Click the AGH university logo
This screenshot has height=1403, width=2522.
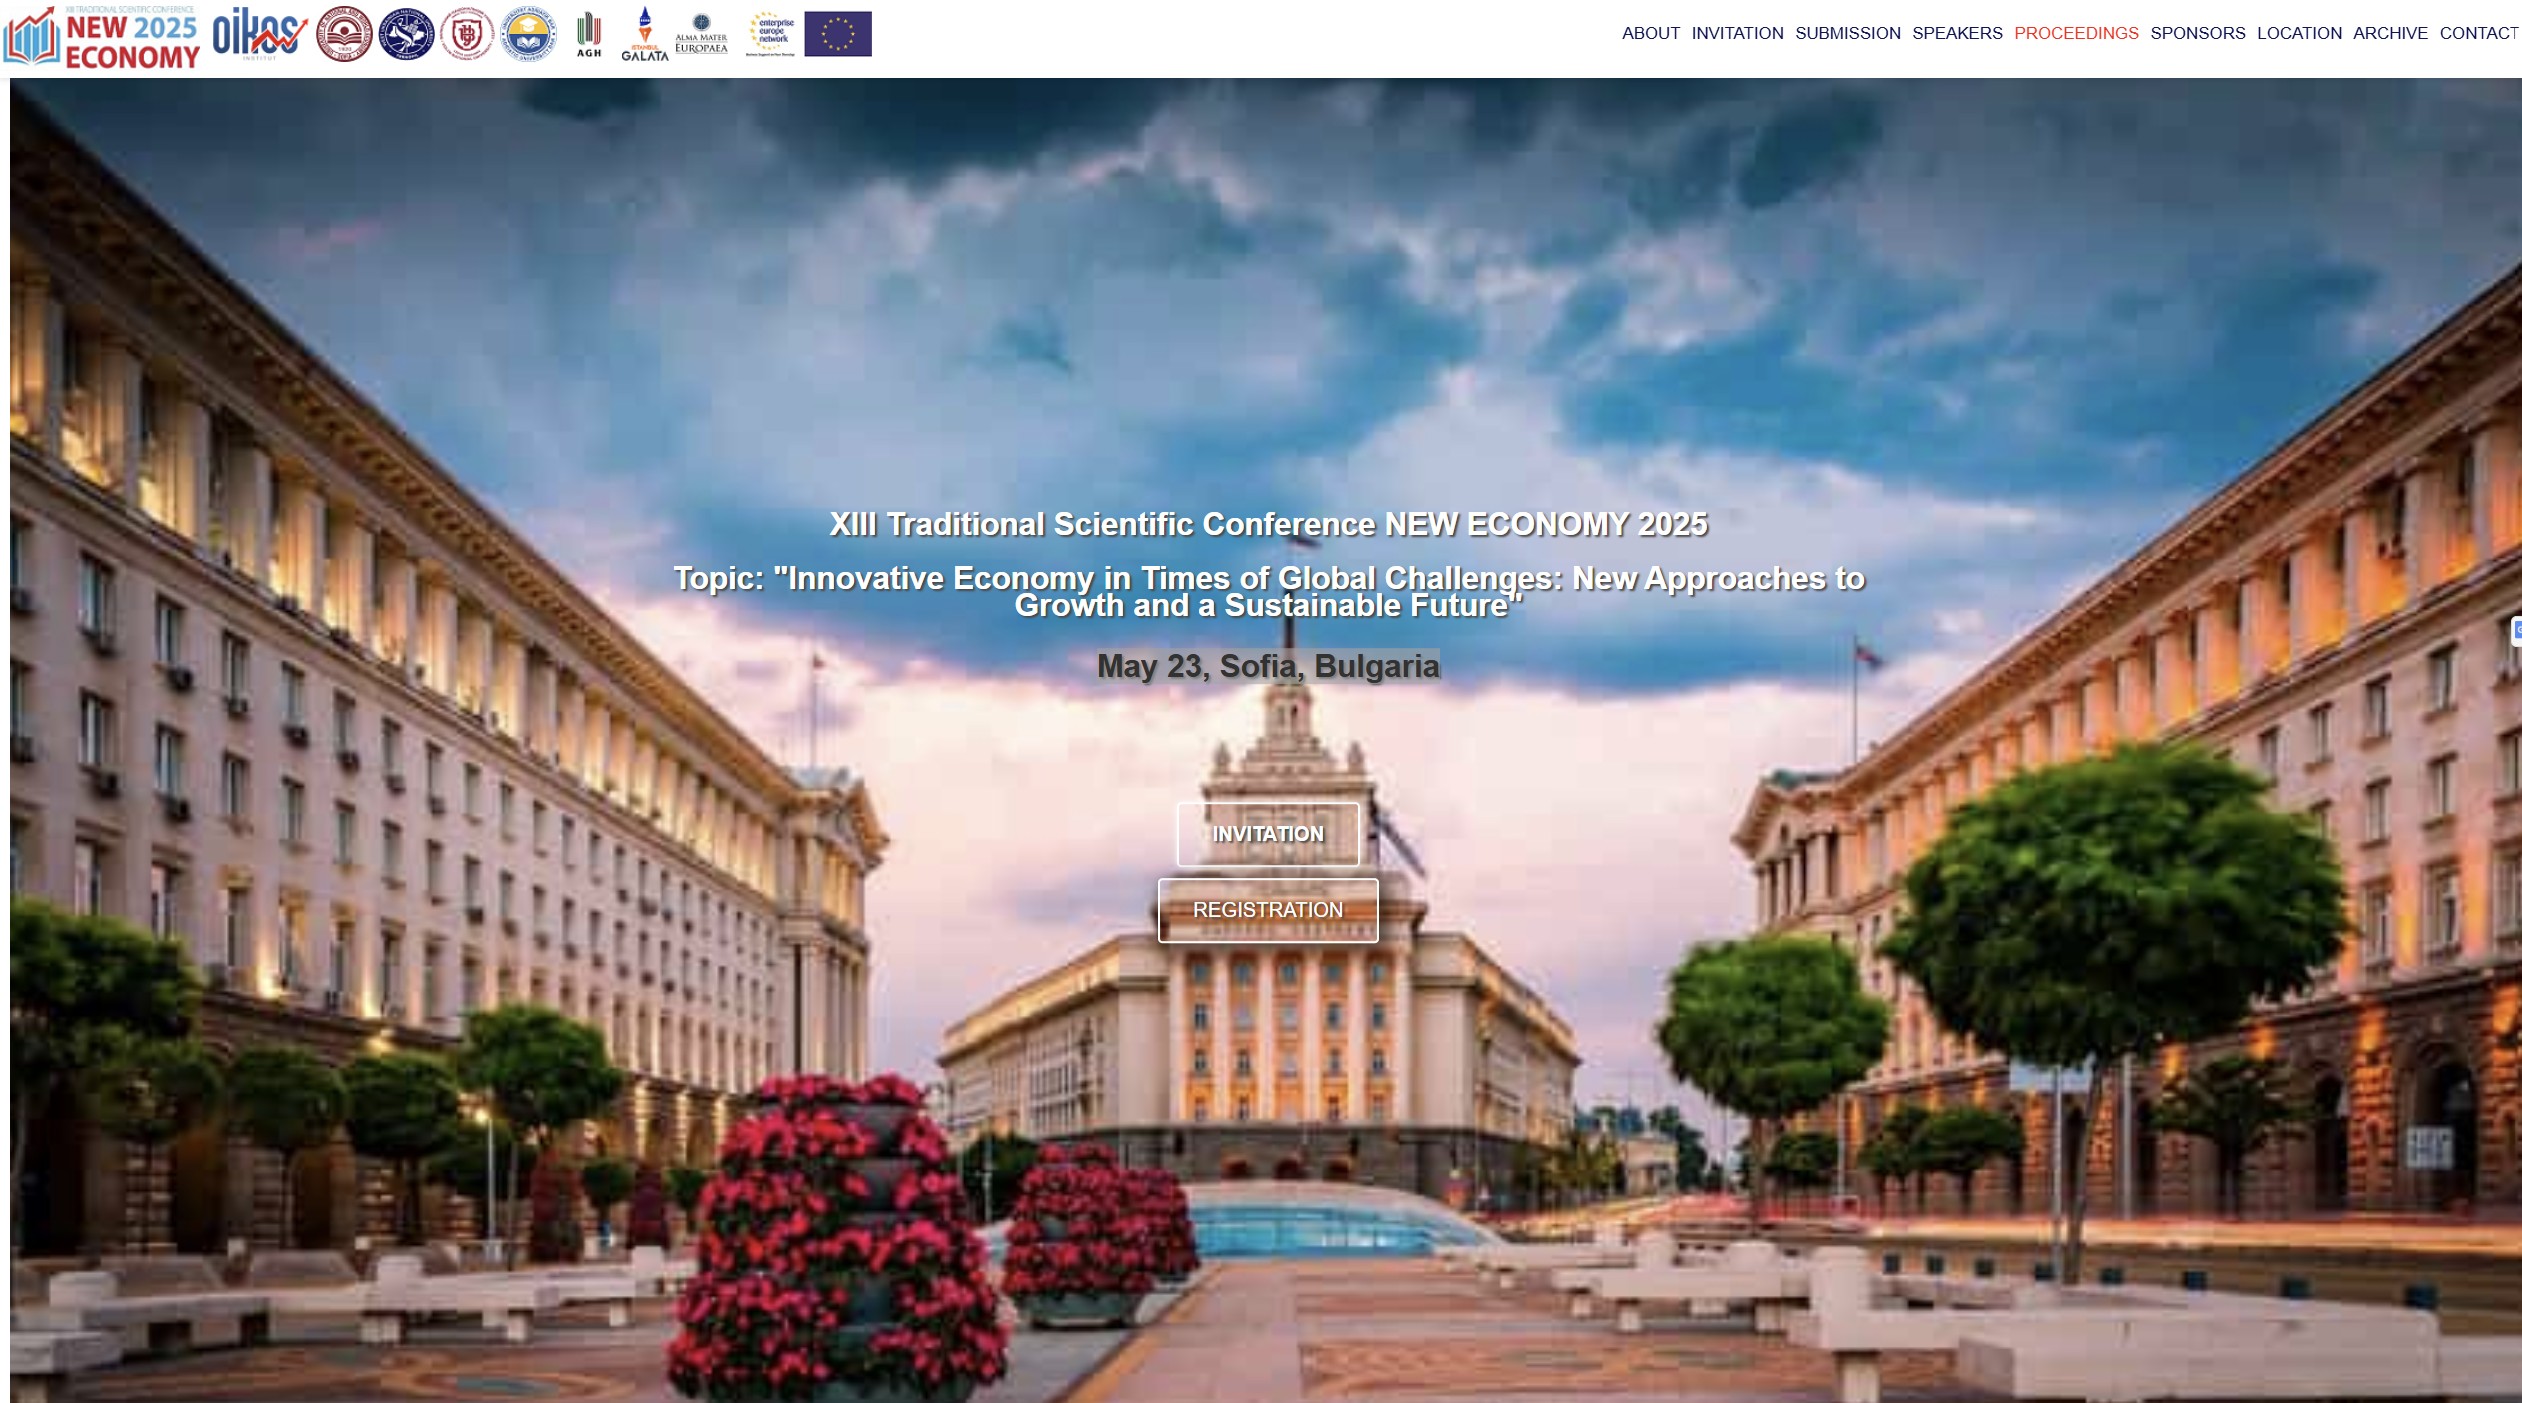pyautogui.click(x=589, y=34)
